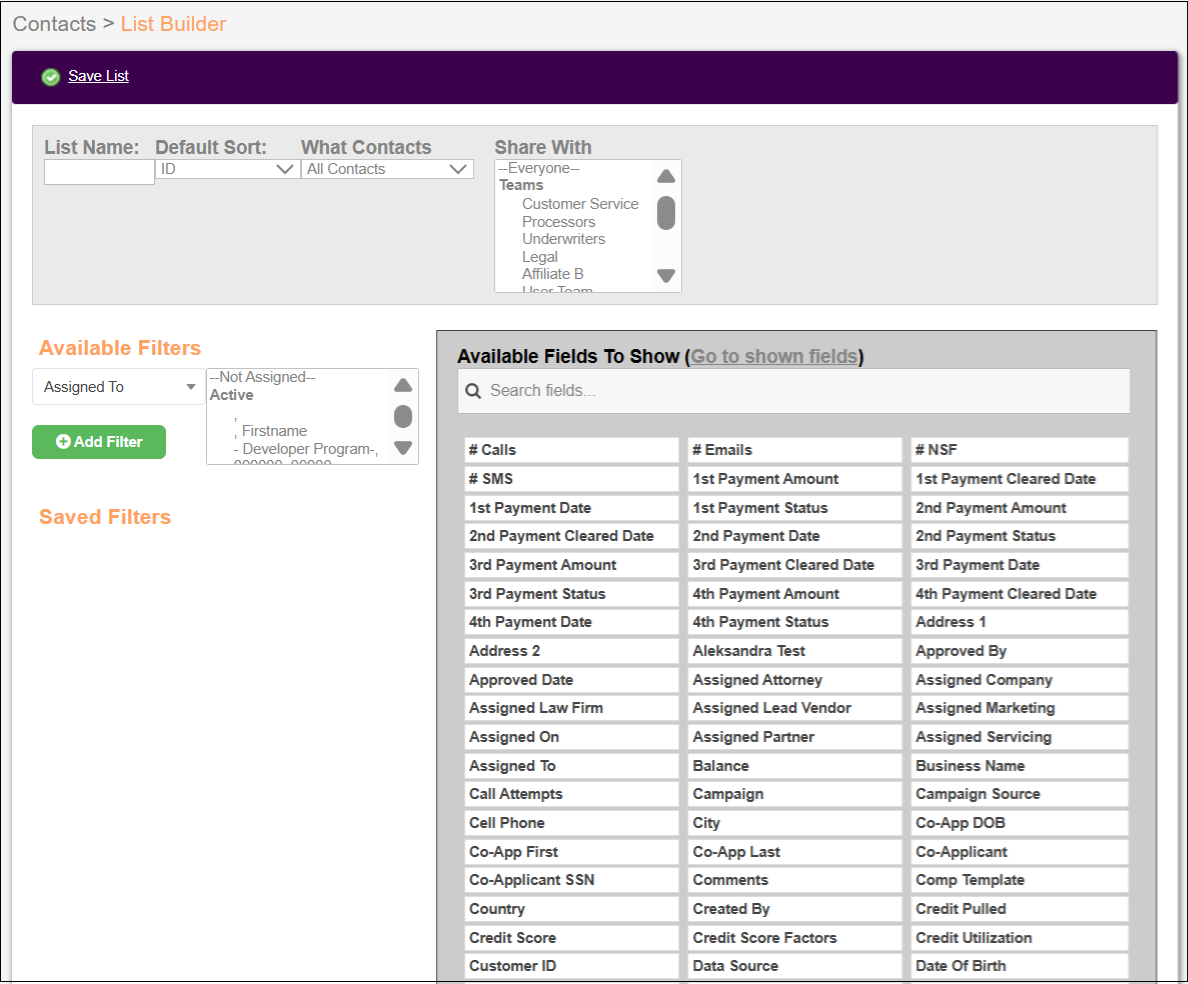
Task: Add the # Calls field
Action: coord(571,450)
